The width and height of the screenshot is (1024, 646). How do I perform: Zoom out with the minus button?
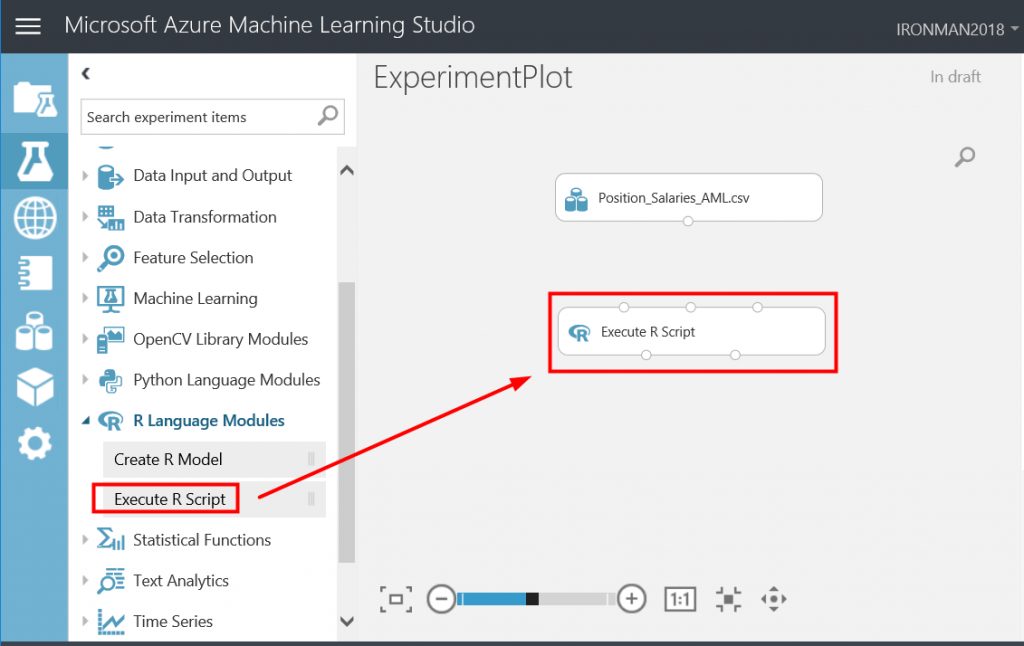(441, 599)
